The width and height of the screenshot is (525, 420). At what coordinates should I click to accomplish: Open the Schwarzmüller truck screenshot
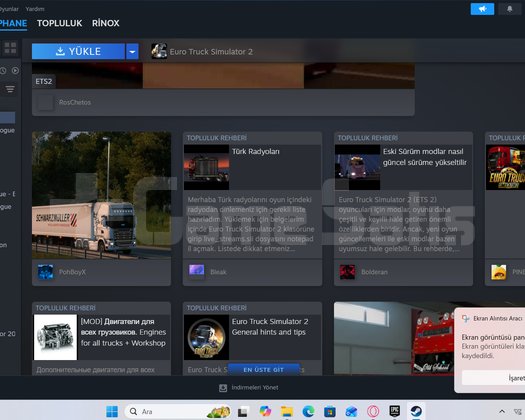(x=101, y=195)
